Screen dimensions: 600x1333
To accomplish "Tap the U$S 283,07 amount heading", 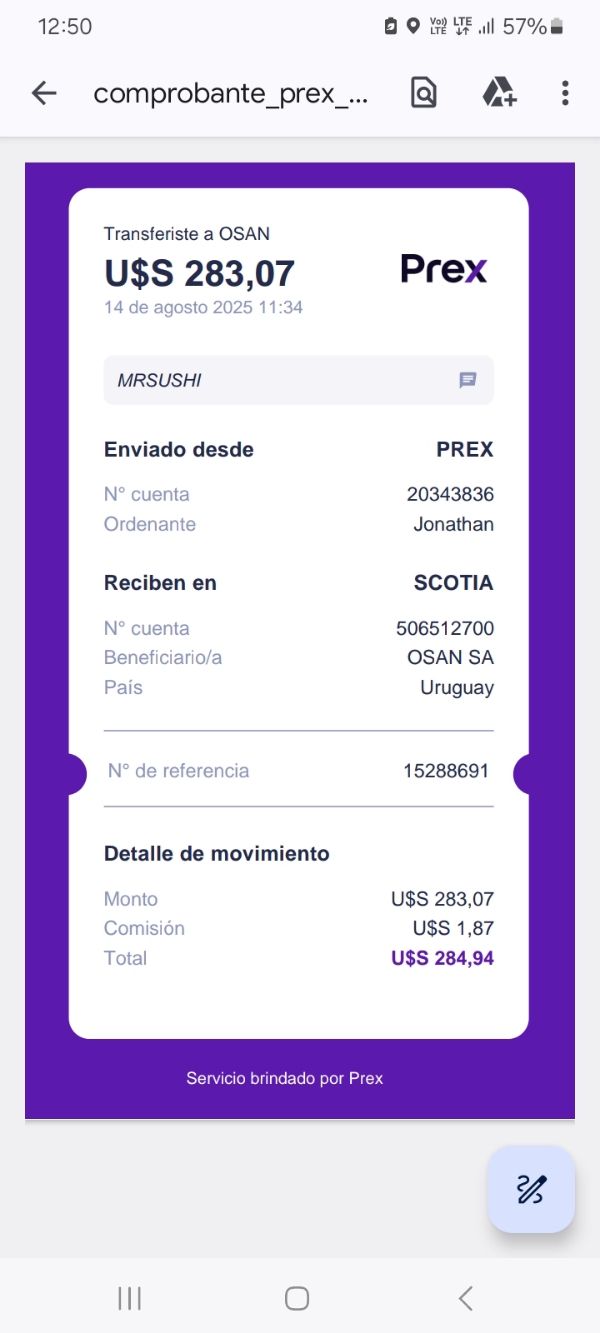I will point(199,273).
